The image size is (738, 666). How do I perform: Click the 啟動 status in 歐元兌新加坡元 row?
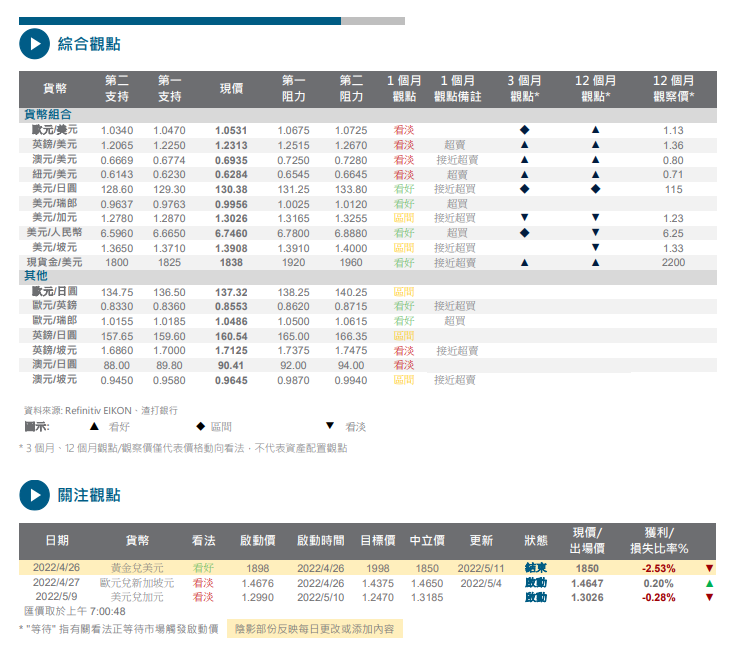tap(536, 583)
